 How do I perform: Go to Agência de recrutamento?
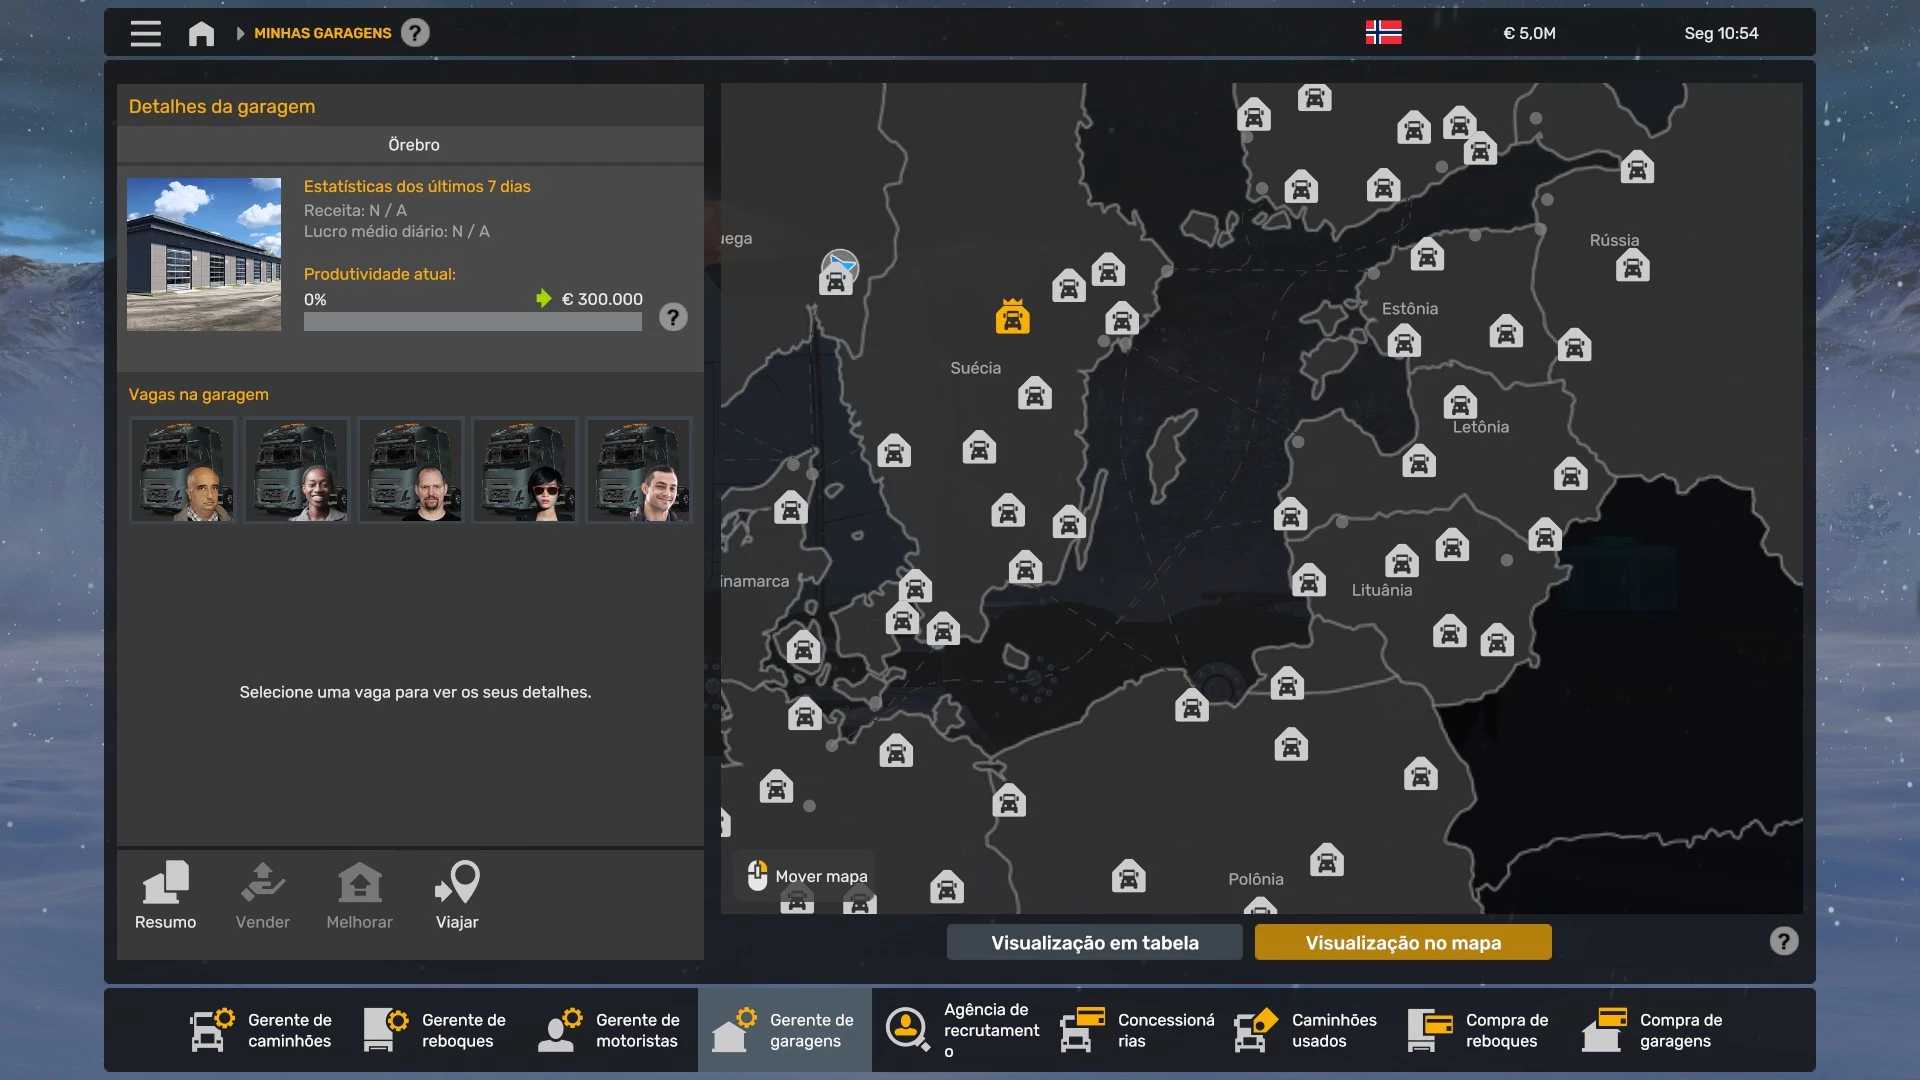[x=960, y=1030]
